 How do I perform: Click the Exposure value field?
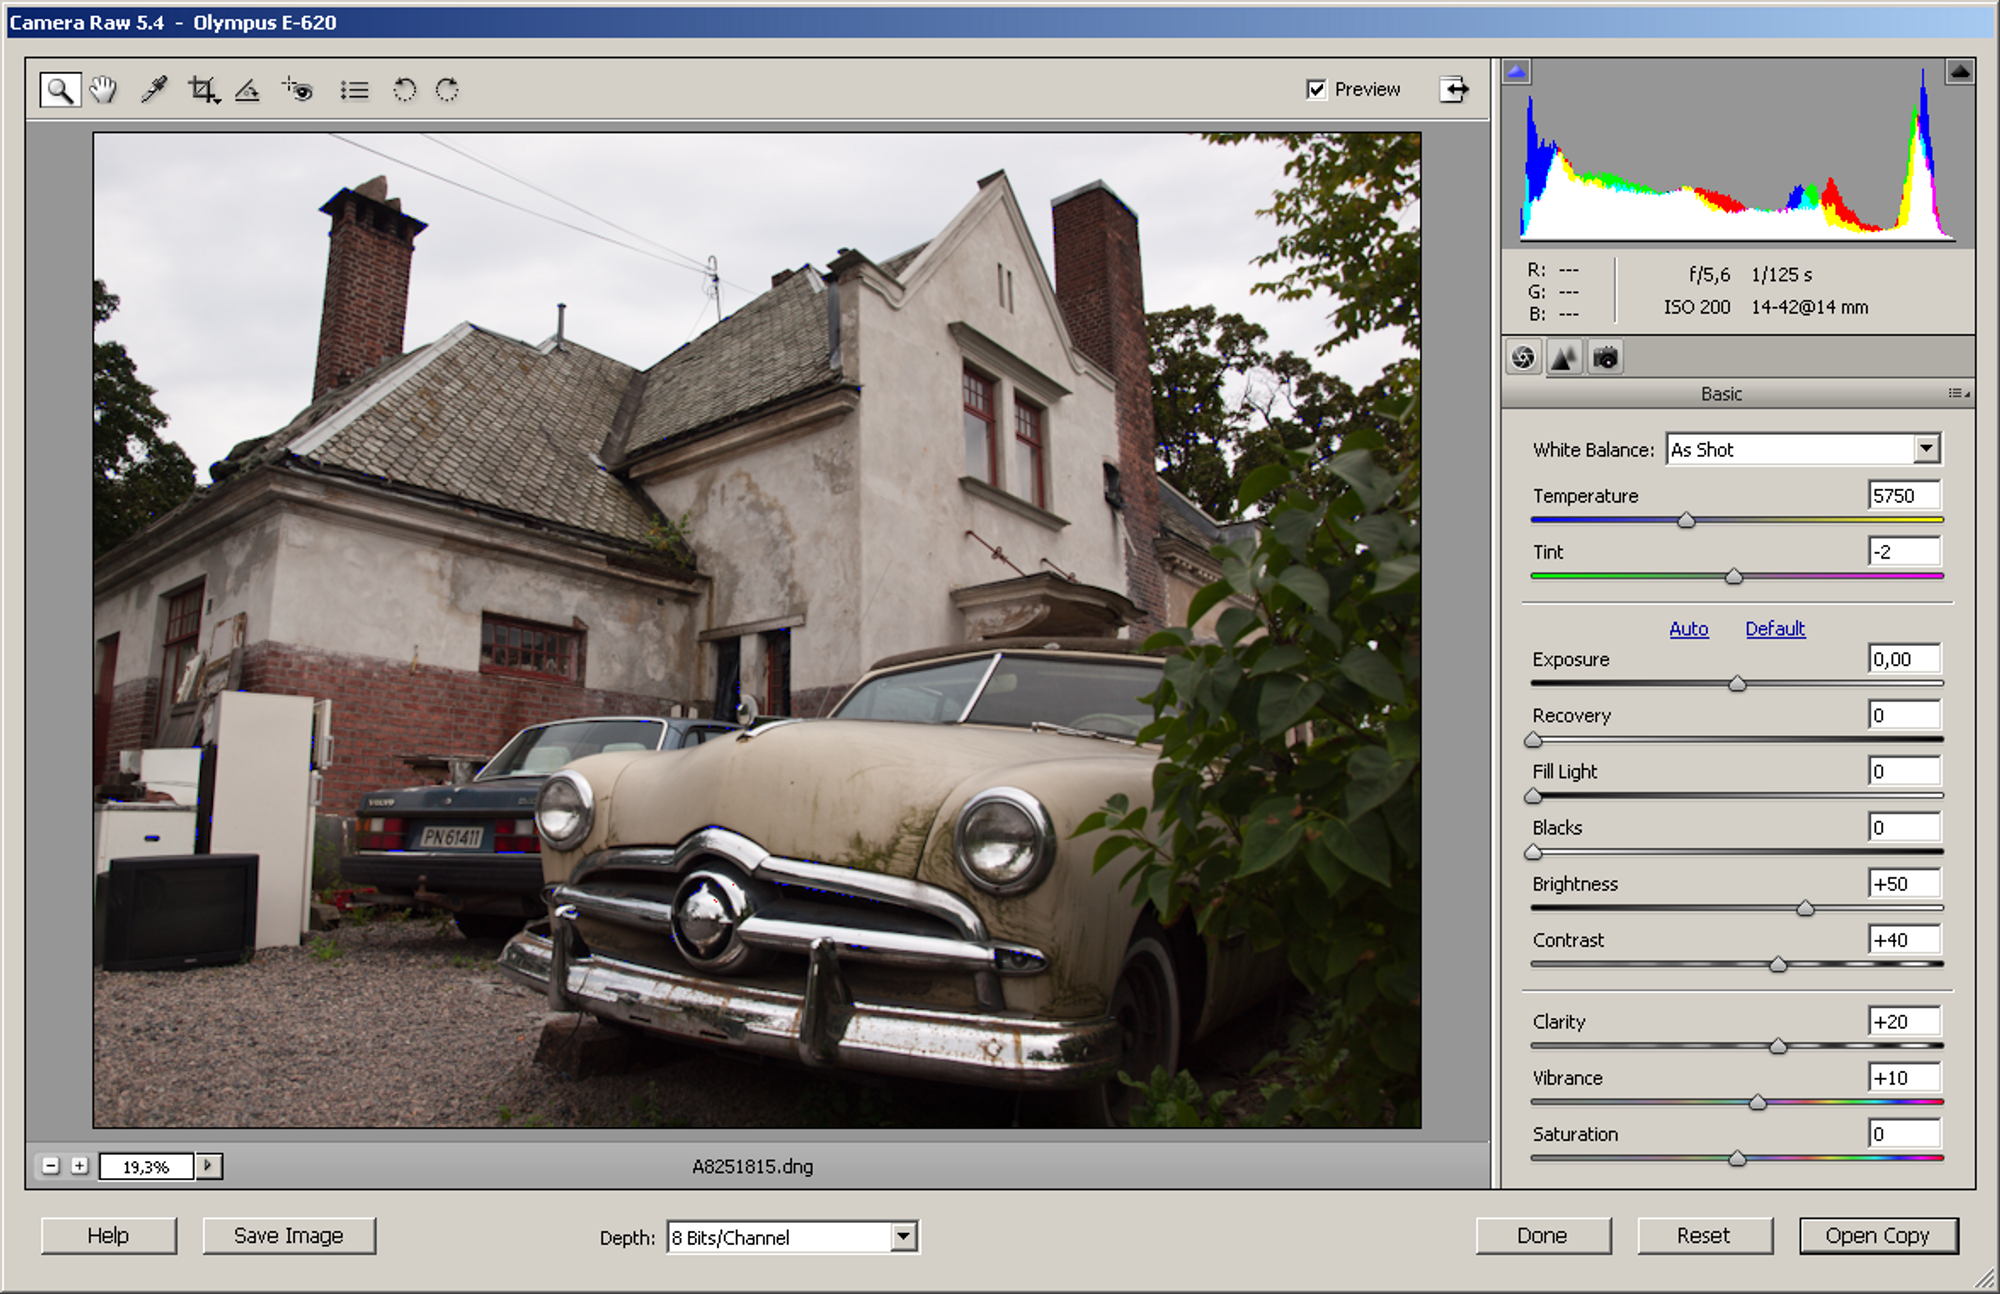tap(1904, 659)
